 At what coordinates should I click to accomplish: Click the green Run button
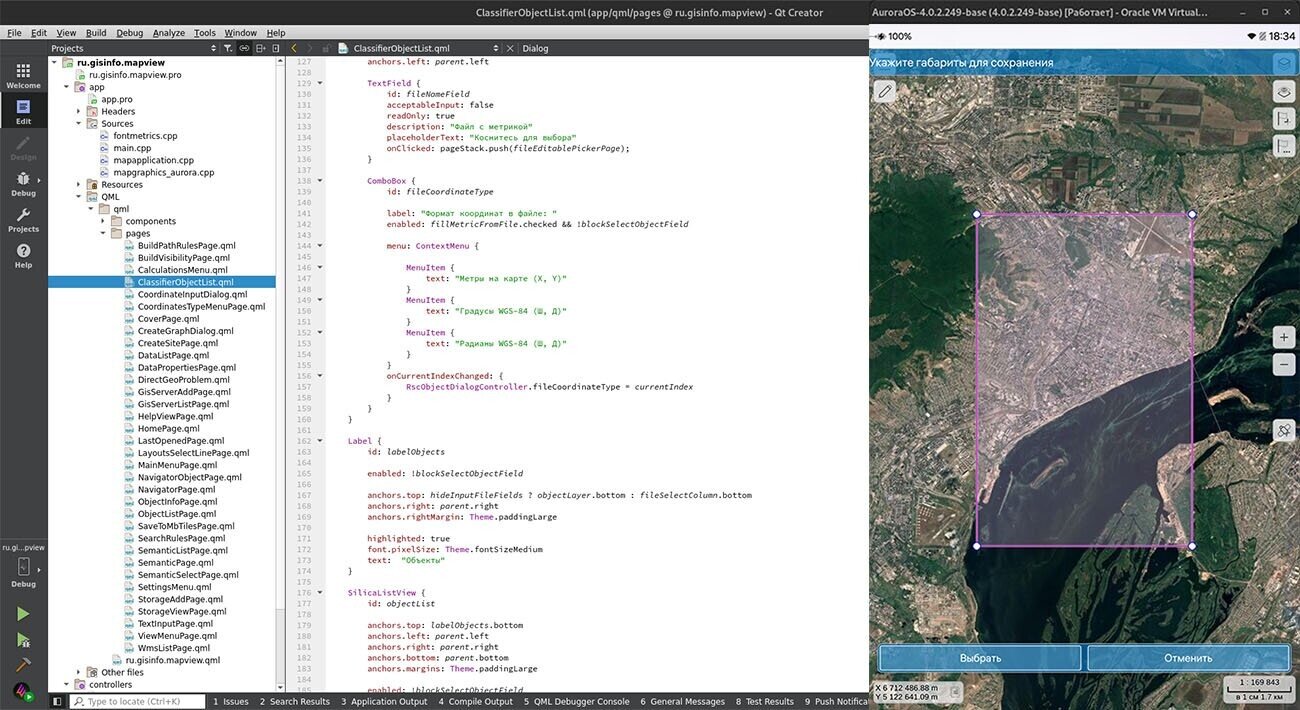[x=23, y=614]
